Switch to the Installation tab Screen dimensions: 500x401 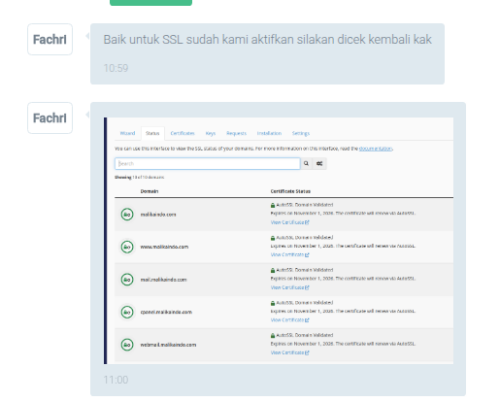269,133
